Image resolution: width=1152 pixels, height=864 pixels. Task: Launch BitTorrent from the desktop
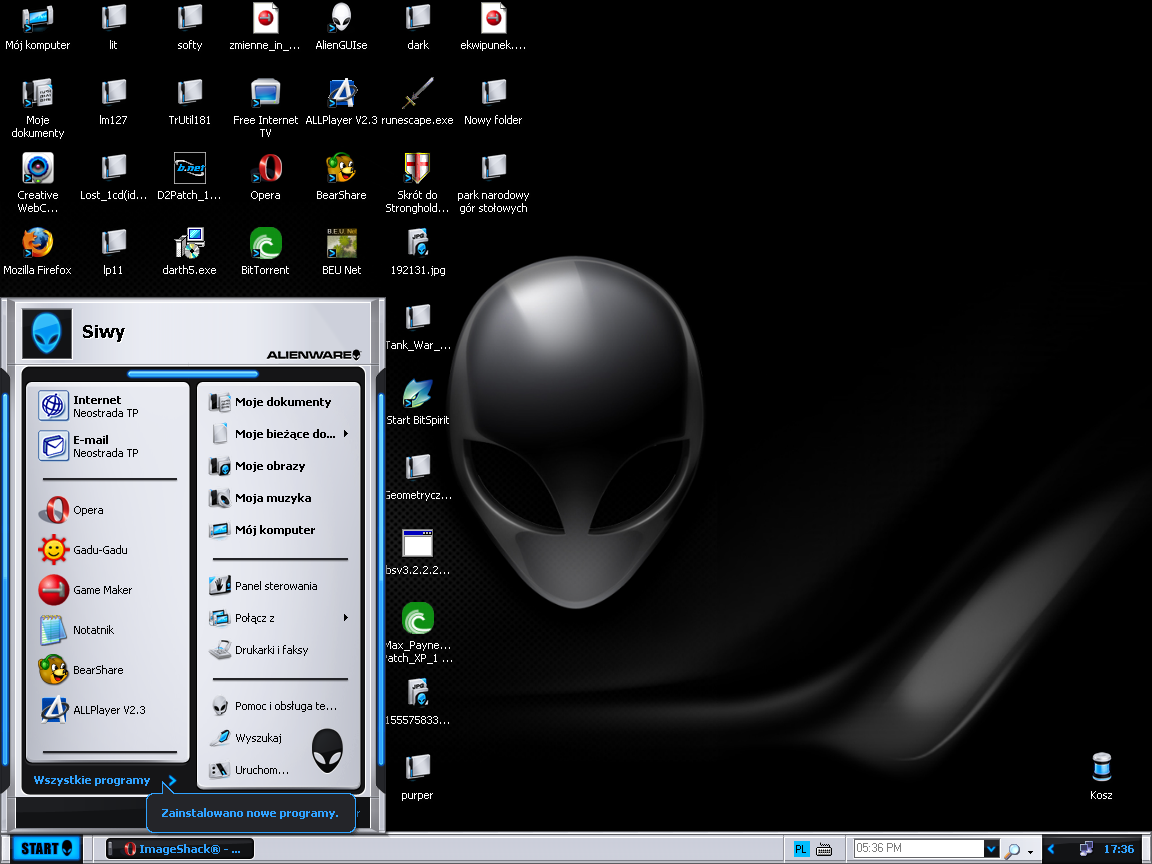[x=265, y=244]
